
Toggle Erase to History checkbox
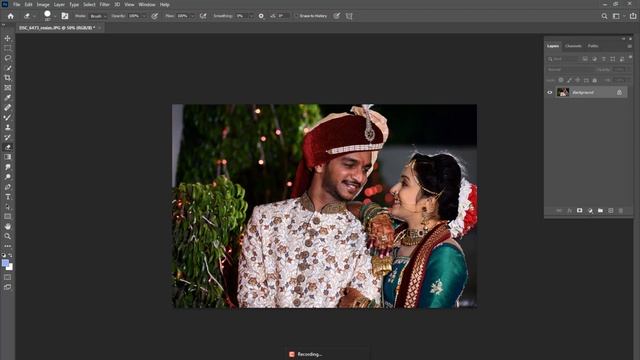click(x=297, y=16)
